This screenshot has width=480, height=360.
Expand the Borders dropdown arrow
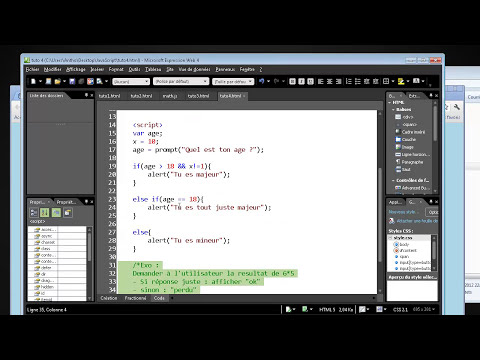pyautogui.click(x=393, y=81)
